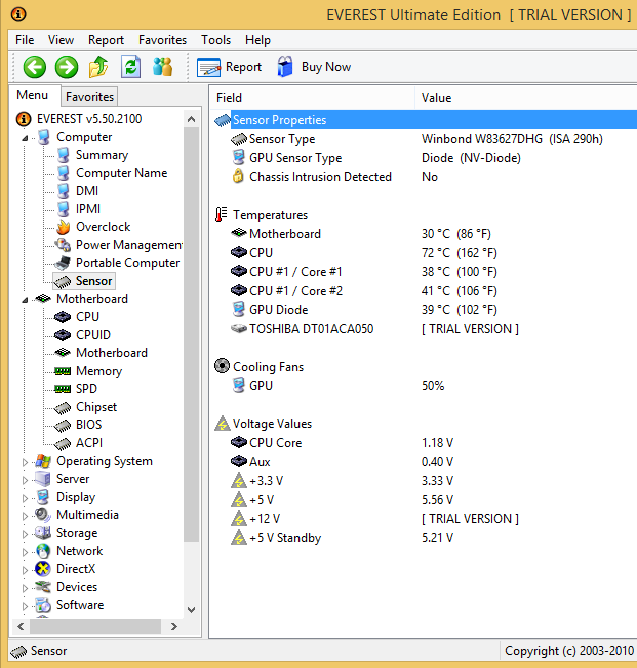
Task: Expand the Storage tree node
Action: coord(25,534)
